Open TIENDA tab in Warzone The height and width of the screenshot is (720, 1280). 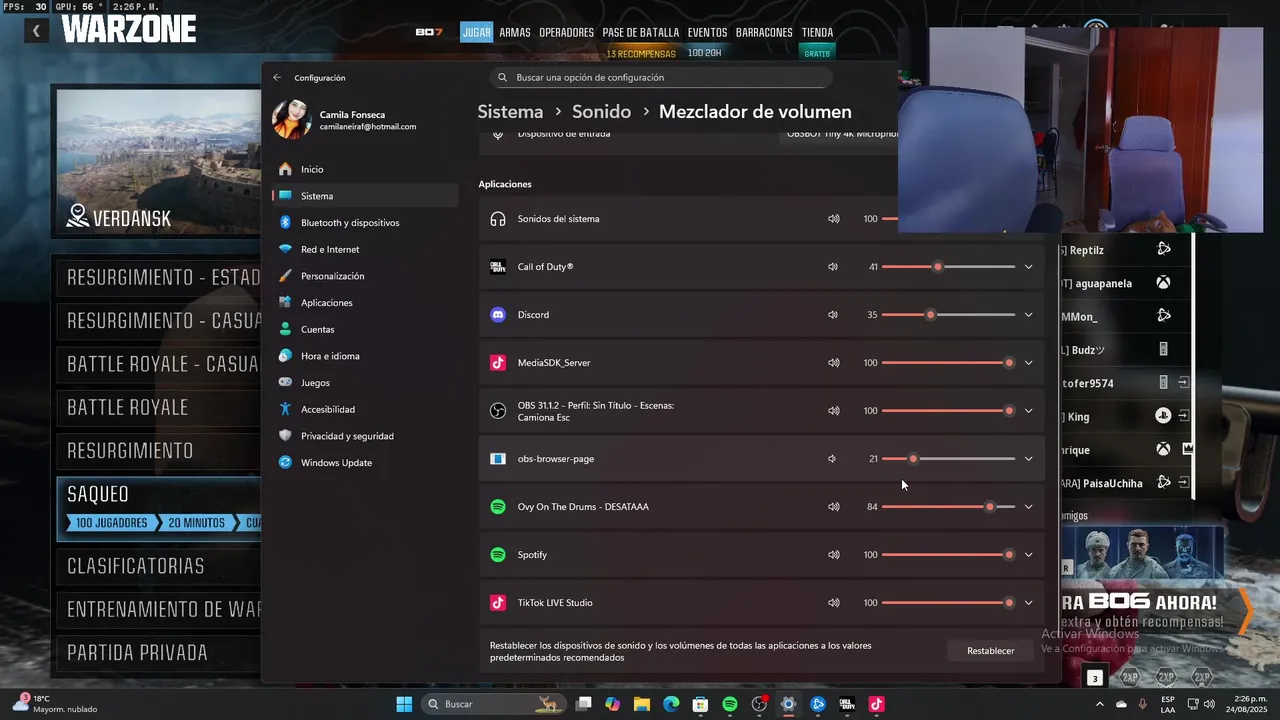coord(817,32)
